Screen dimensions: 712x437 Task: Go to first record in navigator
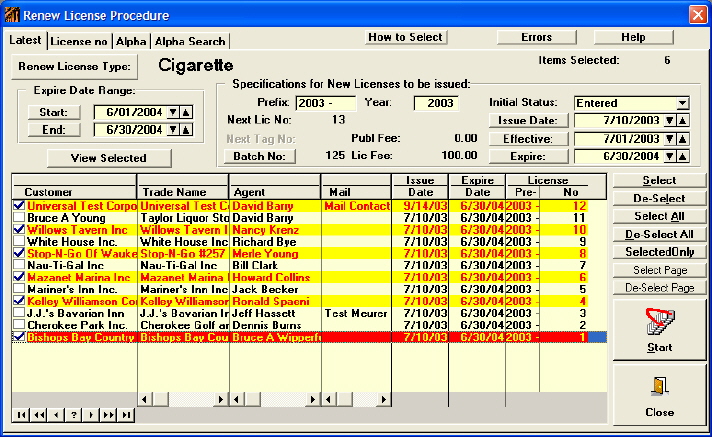click(x=19, y=414)
